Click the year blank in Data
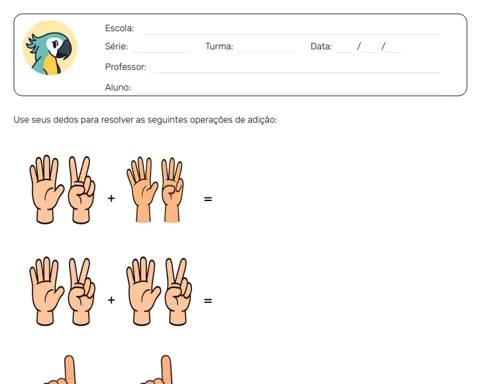The height and width of the screenshot is (384, 480). pos(394,52)
